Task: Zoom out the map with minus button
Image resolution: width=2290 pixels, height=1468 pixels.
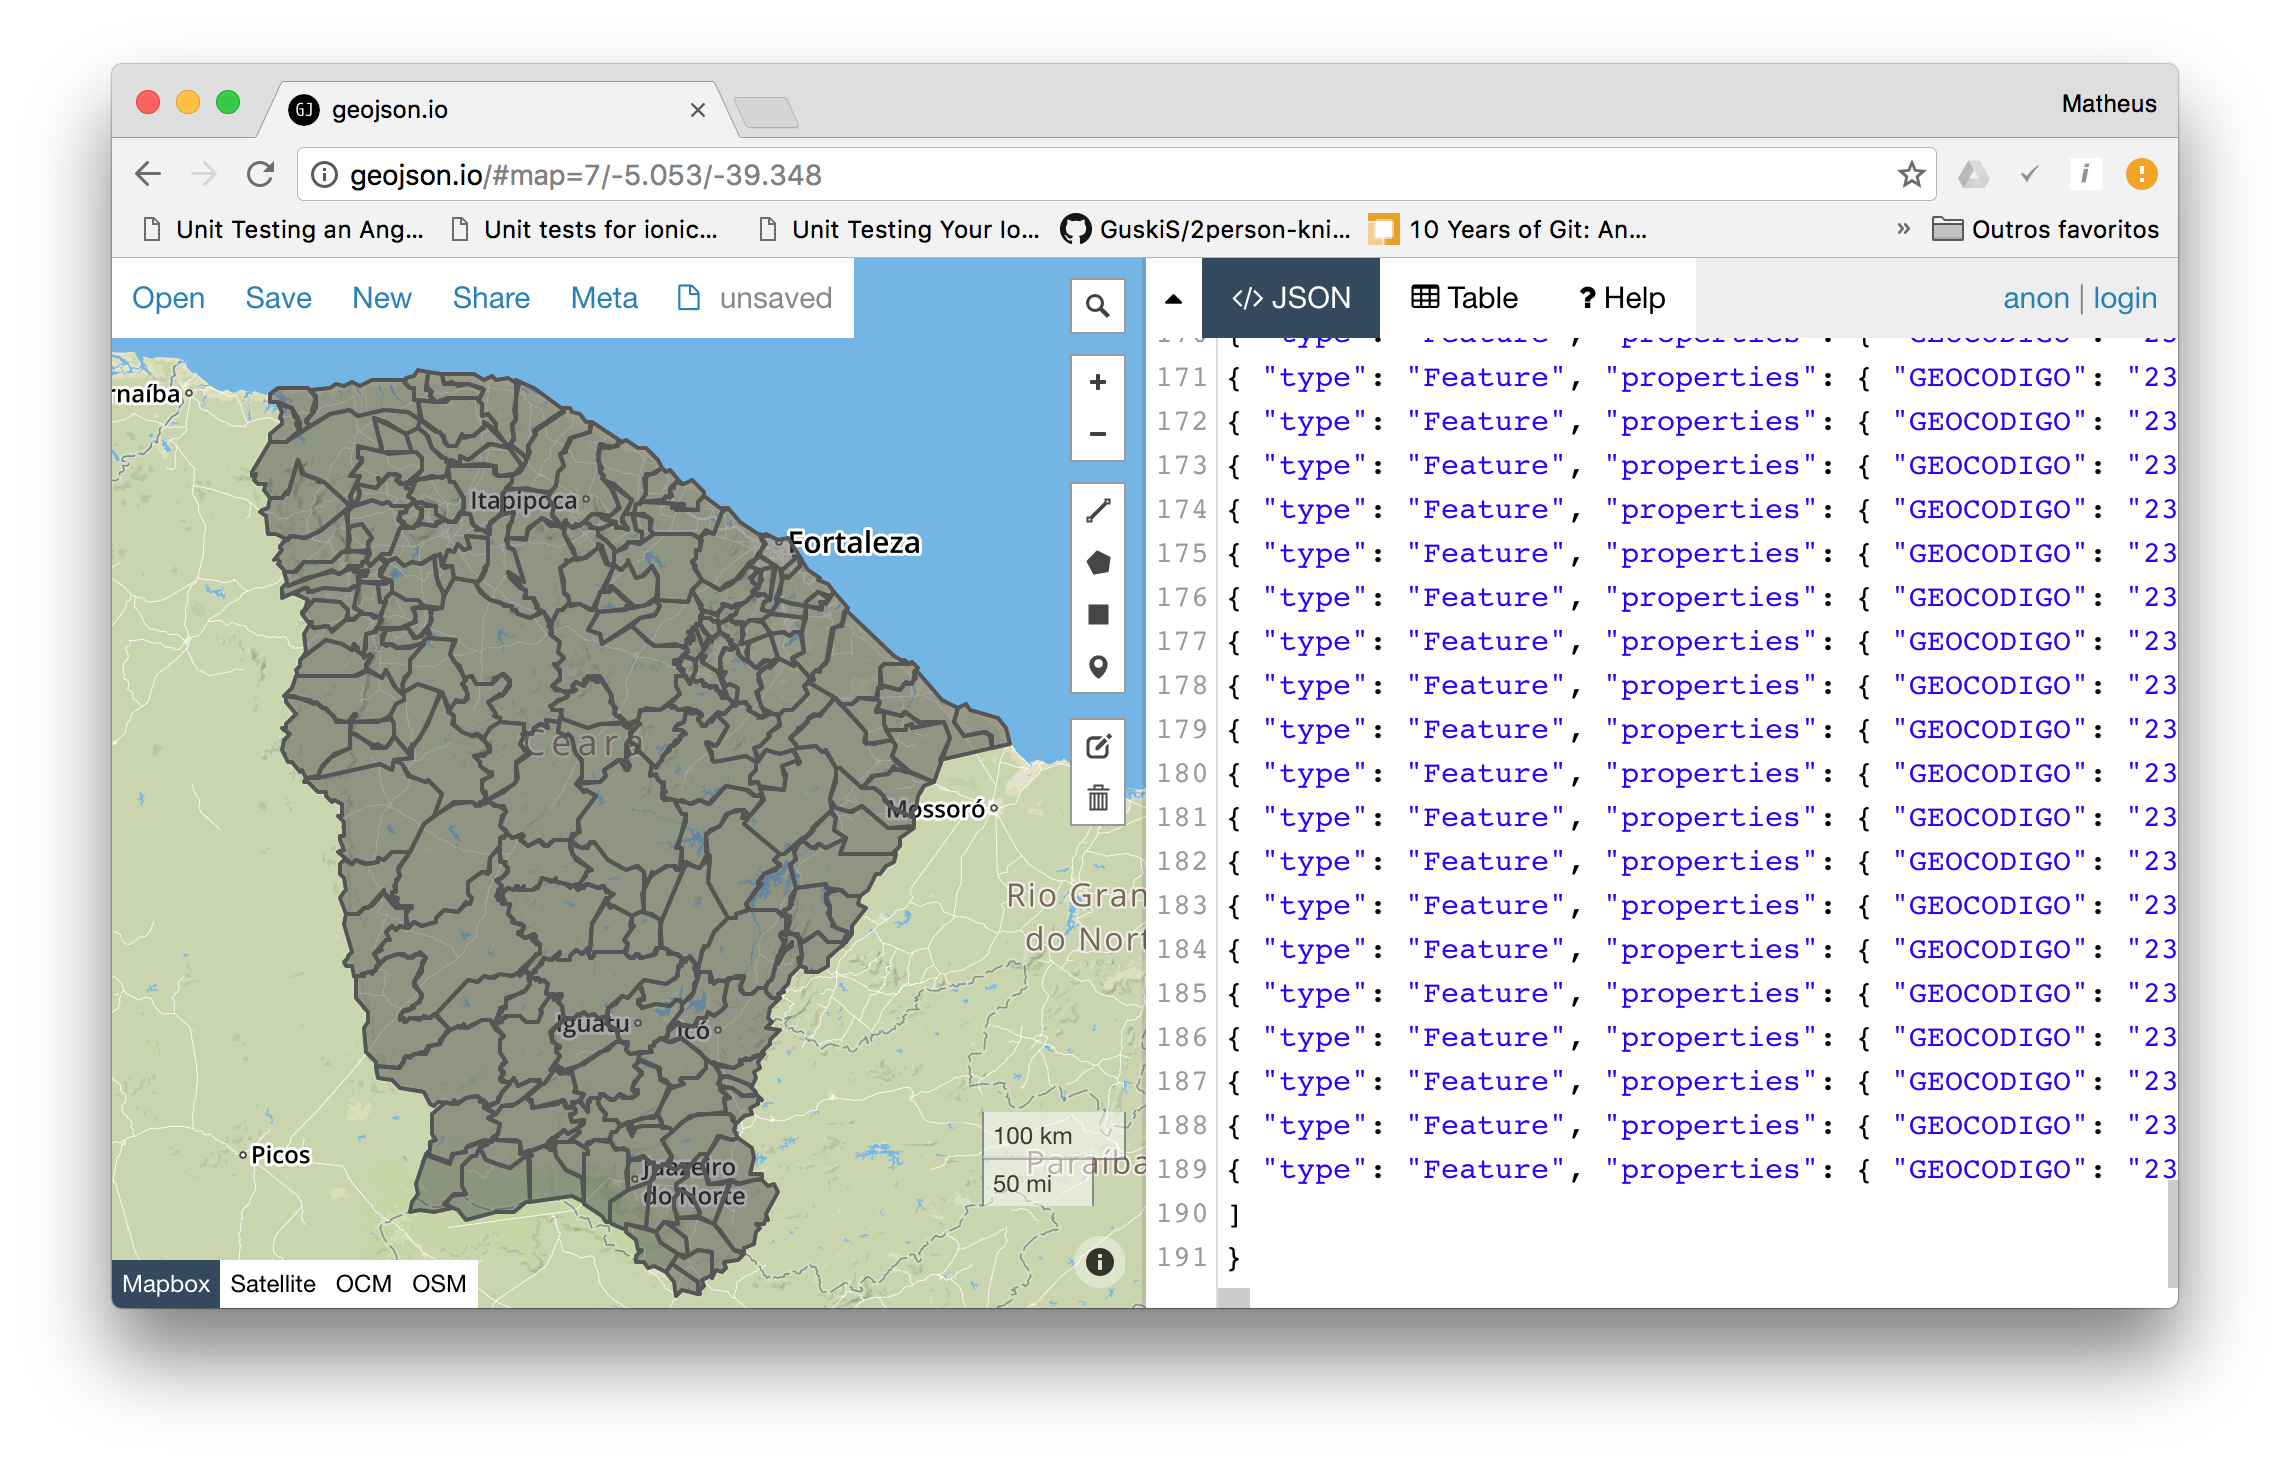Action: [x=1097, y=434]
